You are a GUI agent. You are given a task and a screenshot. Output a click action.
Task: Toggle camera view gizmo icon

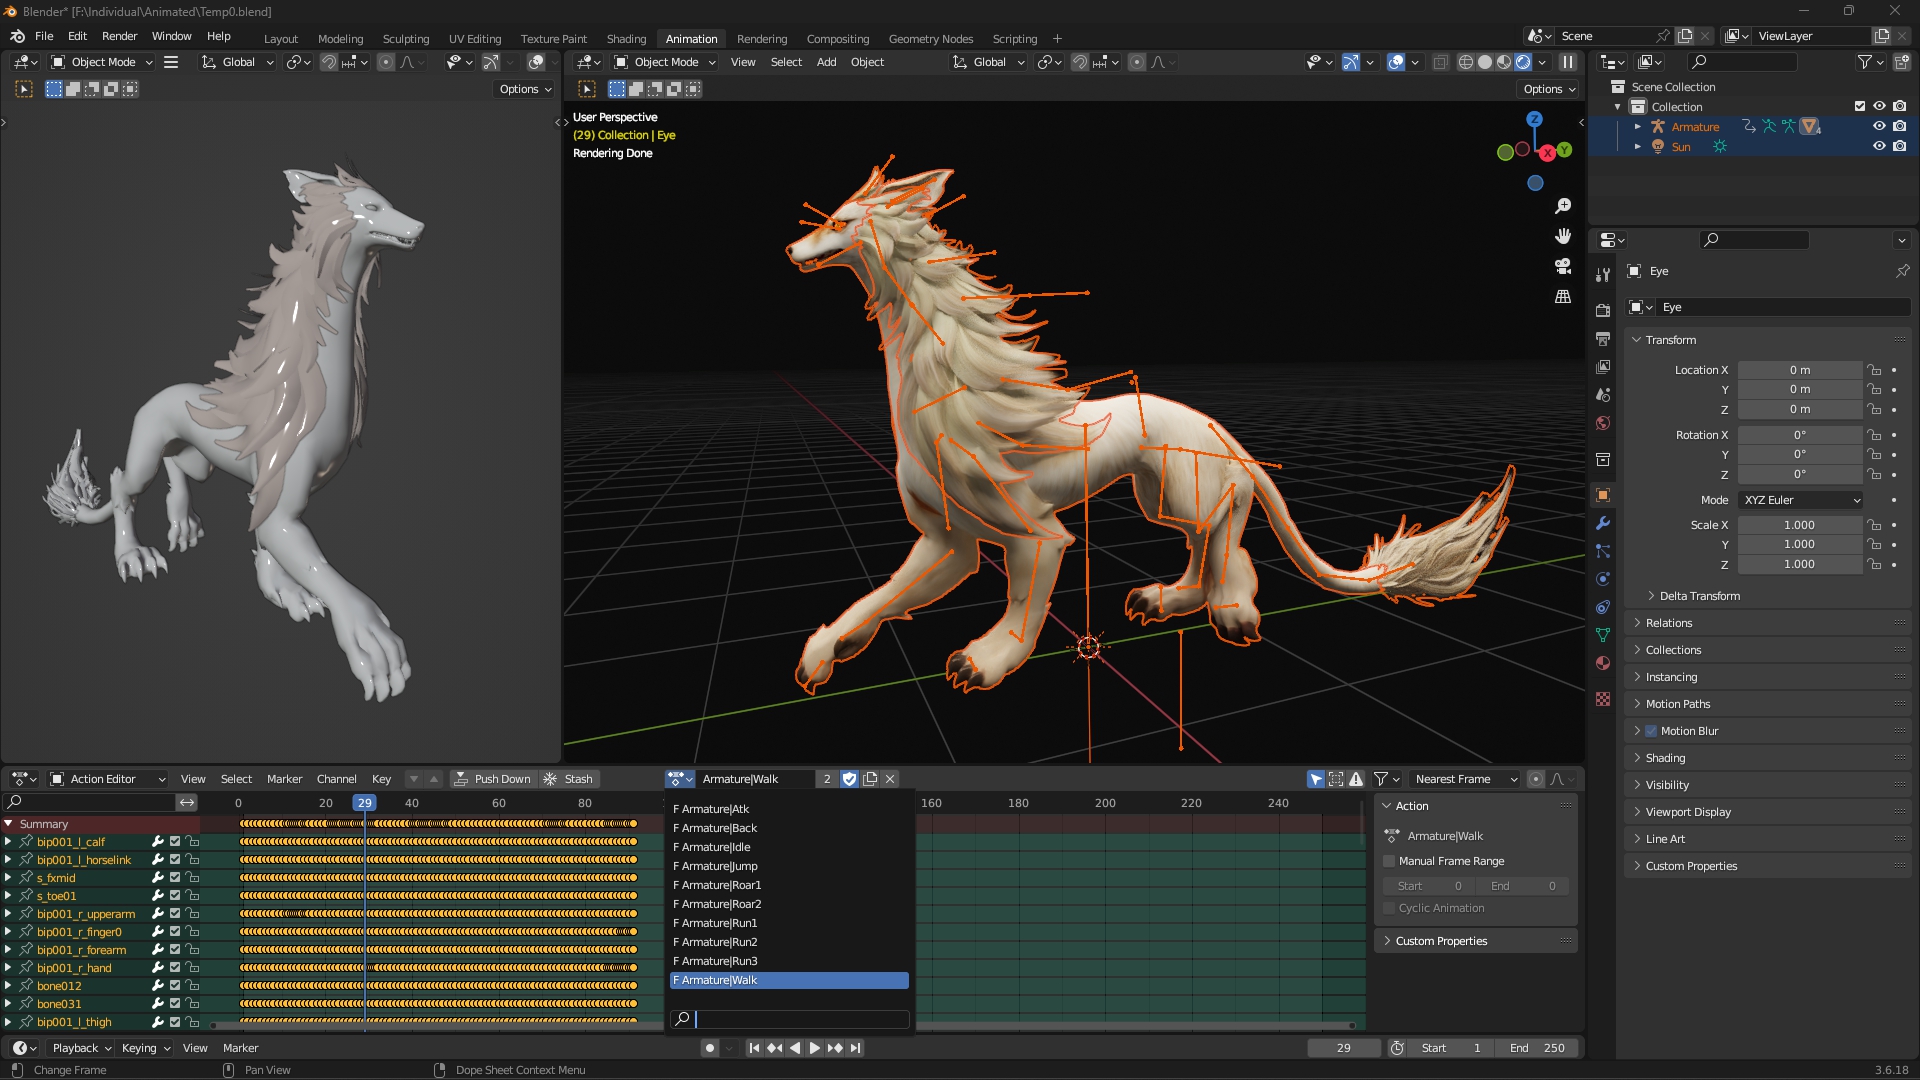pos(1563,266)
